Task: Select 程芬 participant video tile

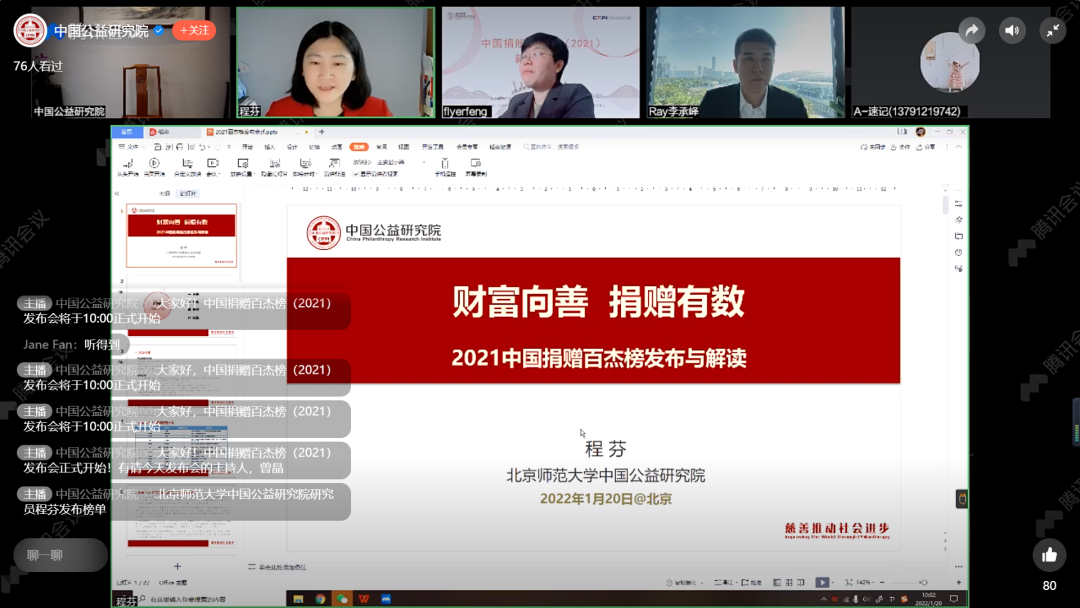Action: tap(335, 63)
